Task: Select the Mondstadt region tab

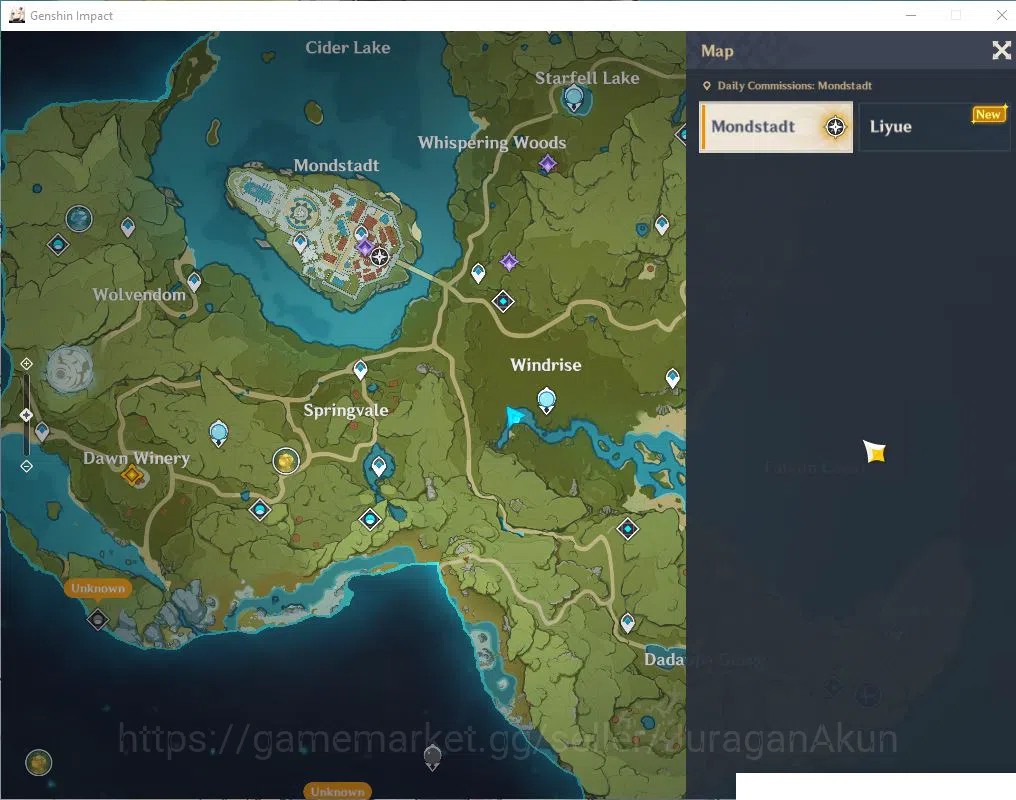Action: click(x=776, y=127)
